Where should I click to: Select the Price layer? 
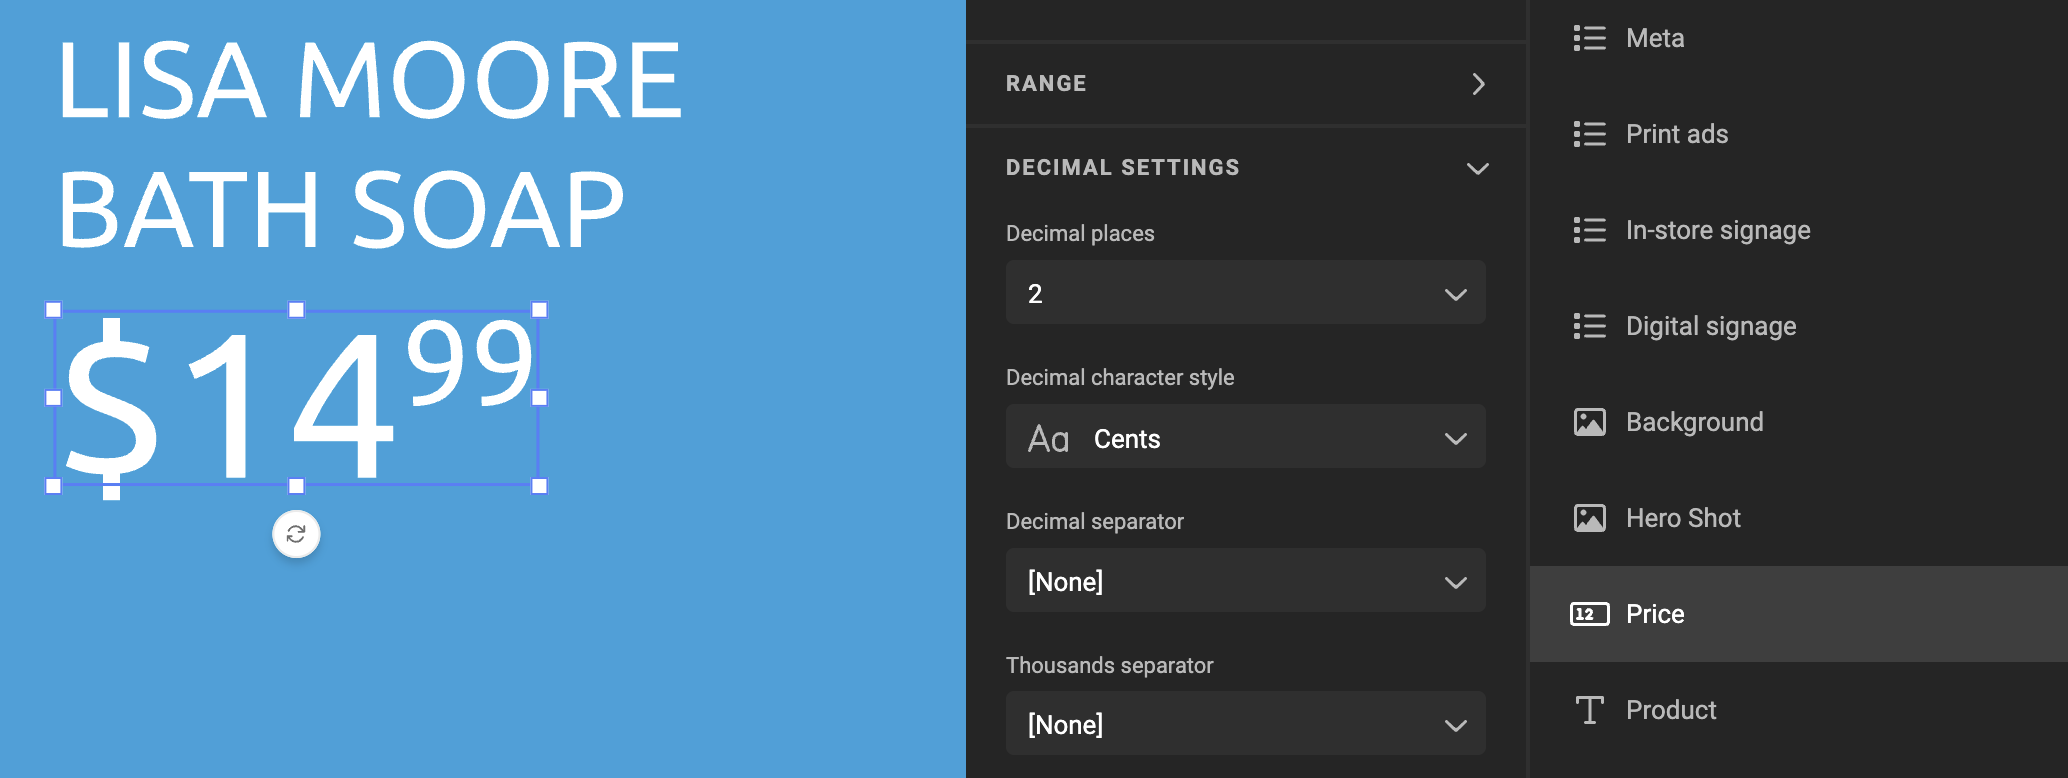[1799, 614]
